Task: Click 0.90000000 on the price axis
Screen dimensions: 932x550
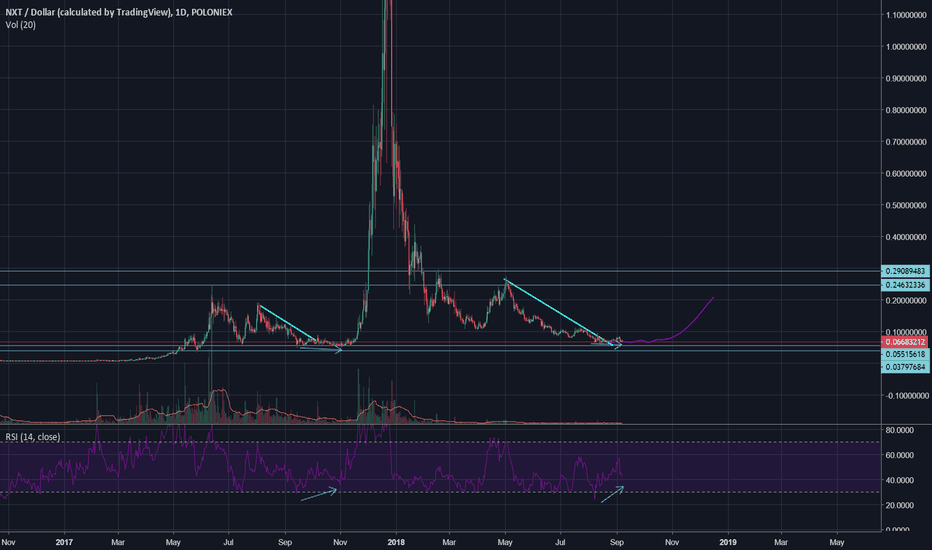Action: 906,78
